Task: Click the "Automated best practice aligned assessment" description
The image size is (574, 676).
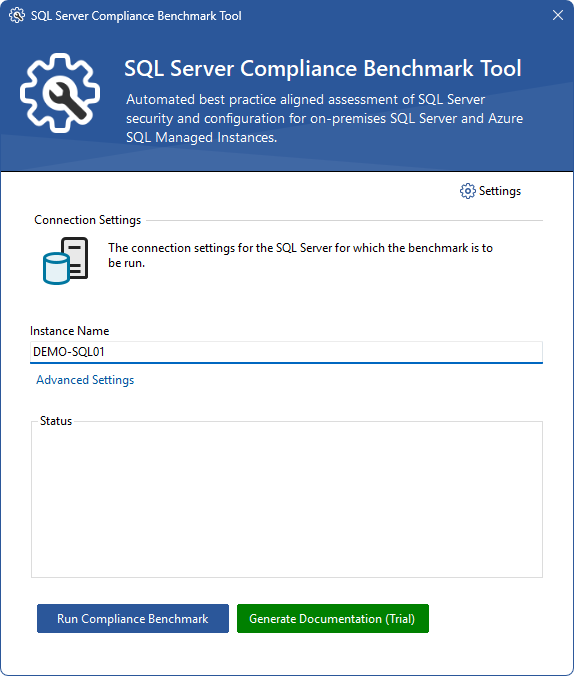Action: click(324, 119)
